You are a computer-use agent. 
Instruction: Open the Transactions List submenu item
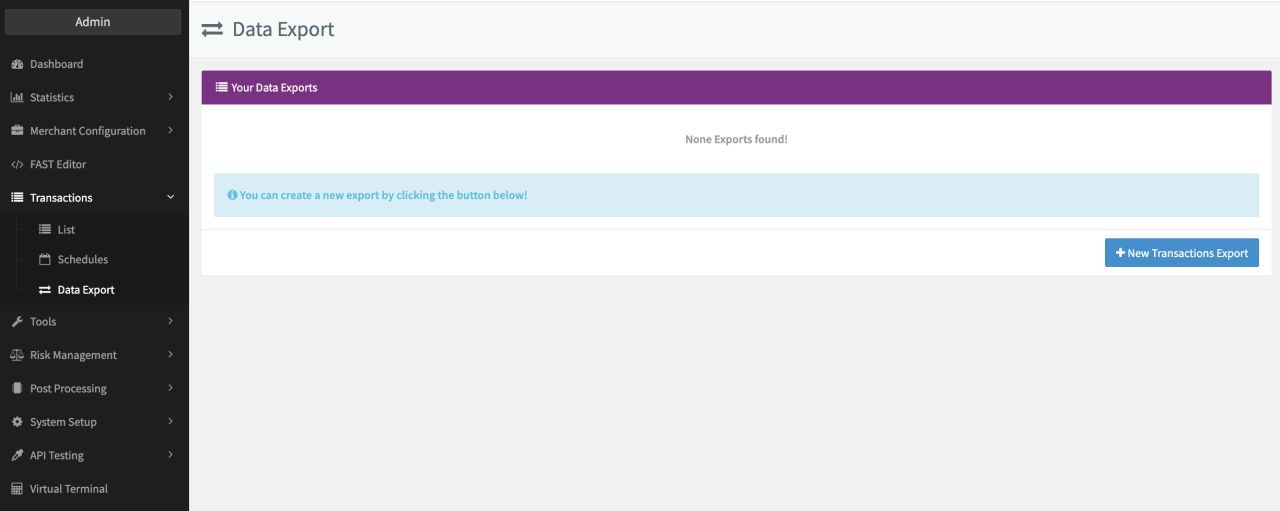66,230
